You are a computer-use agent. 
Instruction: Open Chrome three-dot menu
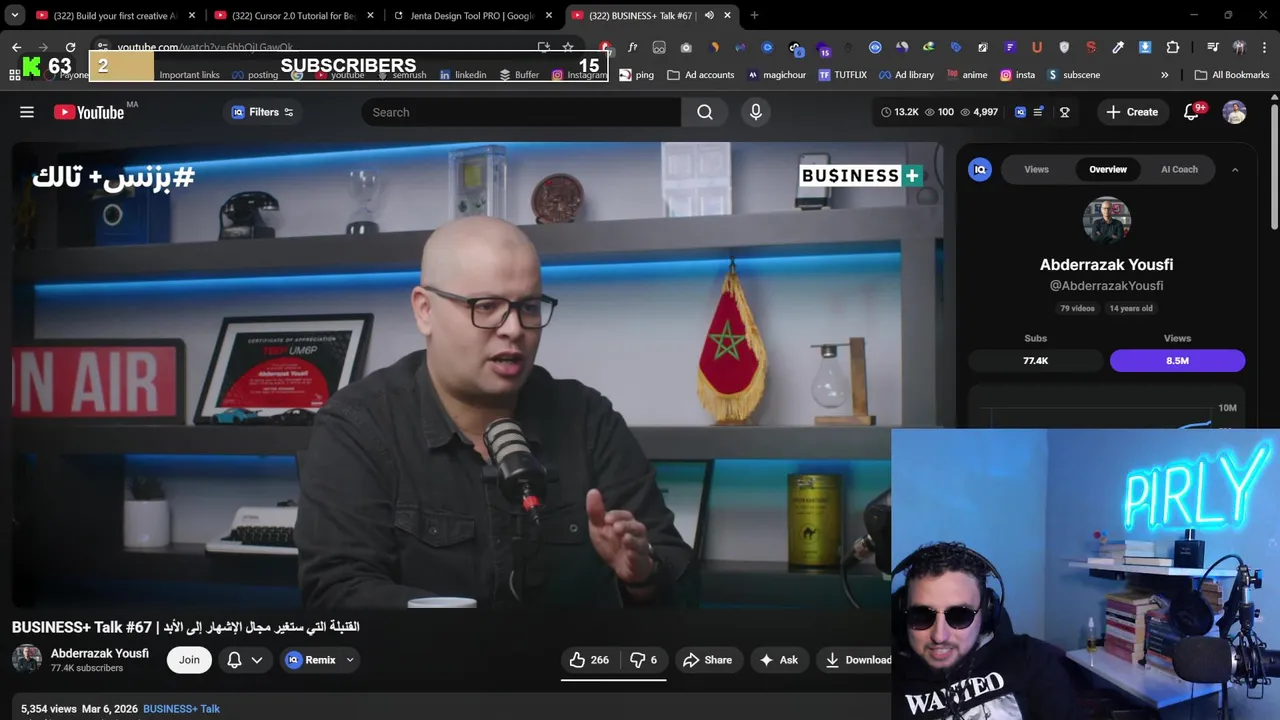(1265, 47)
